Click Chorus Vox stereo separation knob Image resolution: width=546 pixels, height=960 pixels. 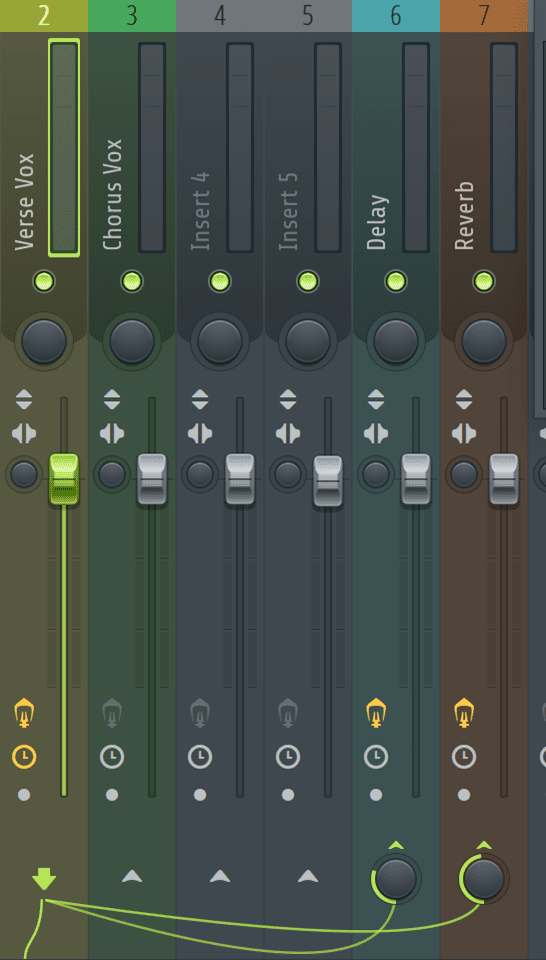pyautogui.click(x=112, y=474)
